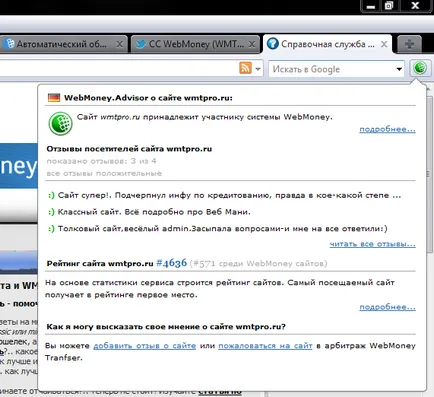Close the 'Автоматический об...' tab

pos(119,44)
